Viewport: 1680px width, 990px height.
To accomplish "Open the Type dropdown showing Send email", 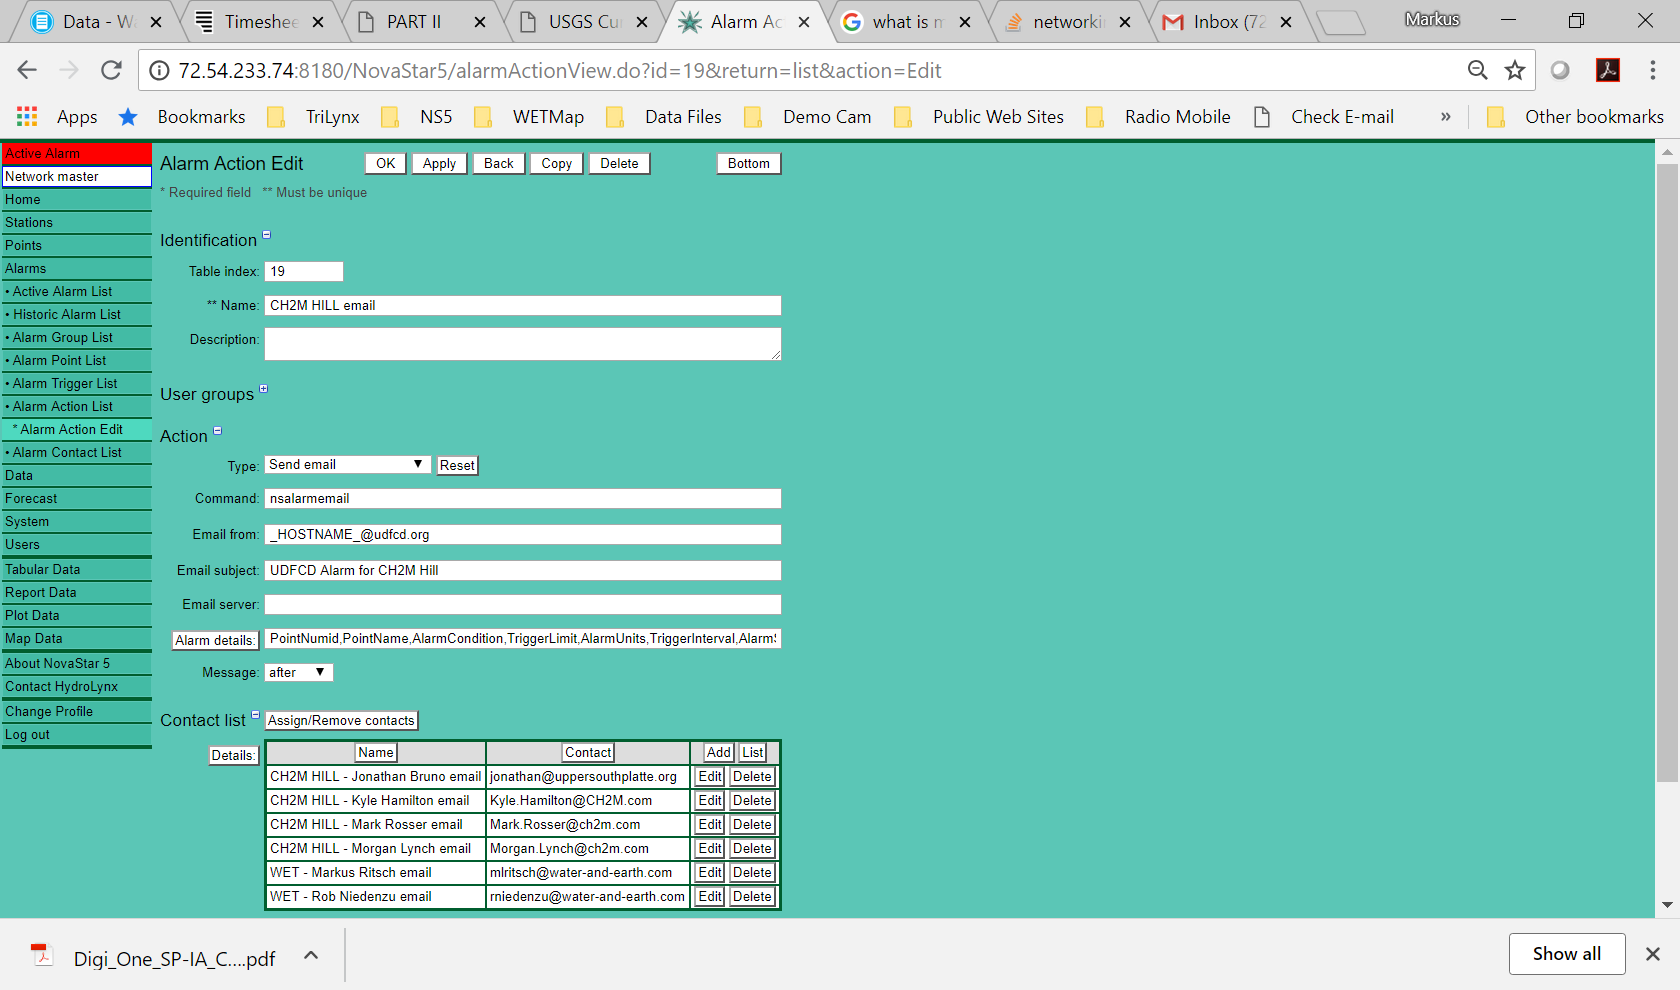I will 347,465.
